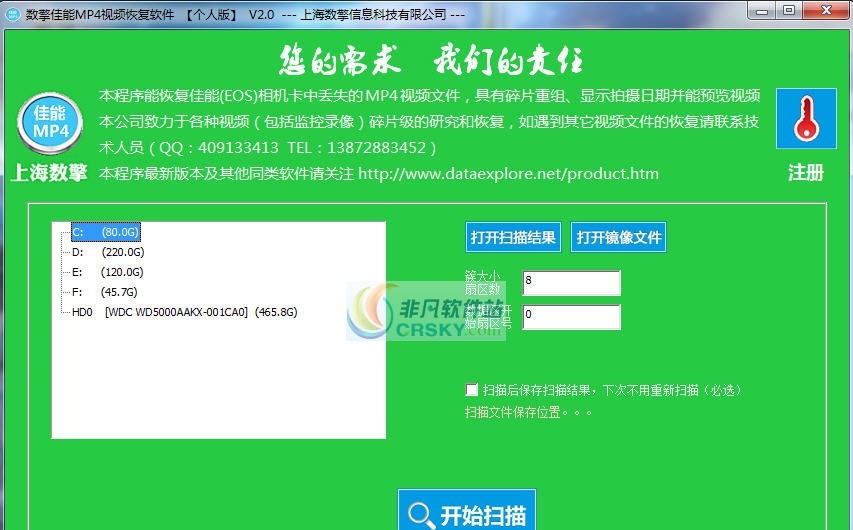Select drive C: (80.0G)
Screen dimensions: 853x530
pyautogui.click(x=106, y=232)
